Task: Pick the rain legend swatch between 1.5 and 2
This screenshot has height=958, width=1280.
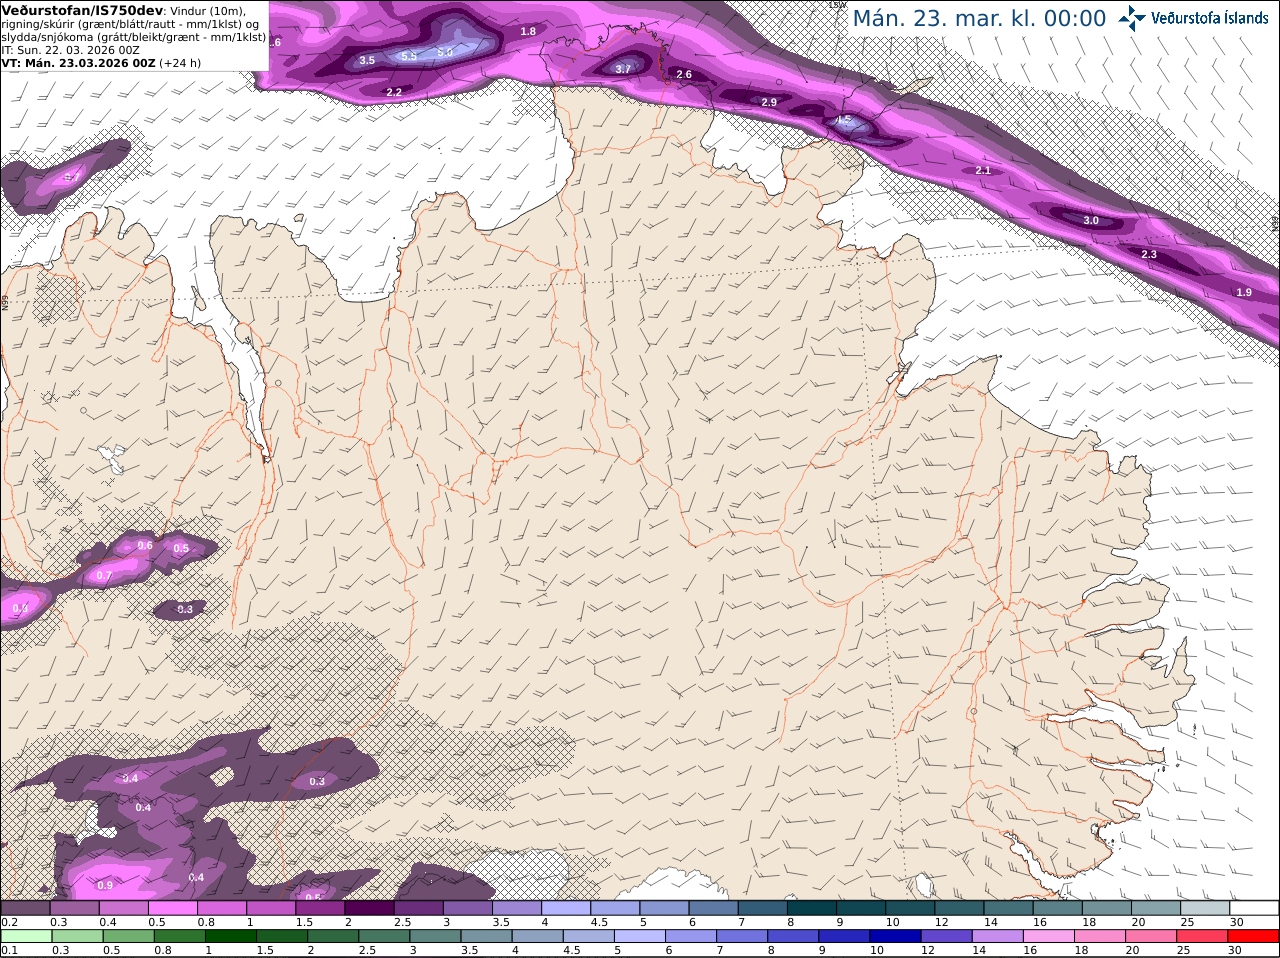Action: 283,936
